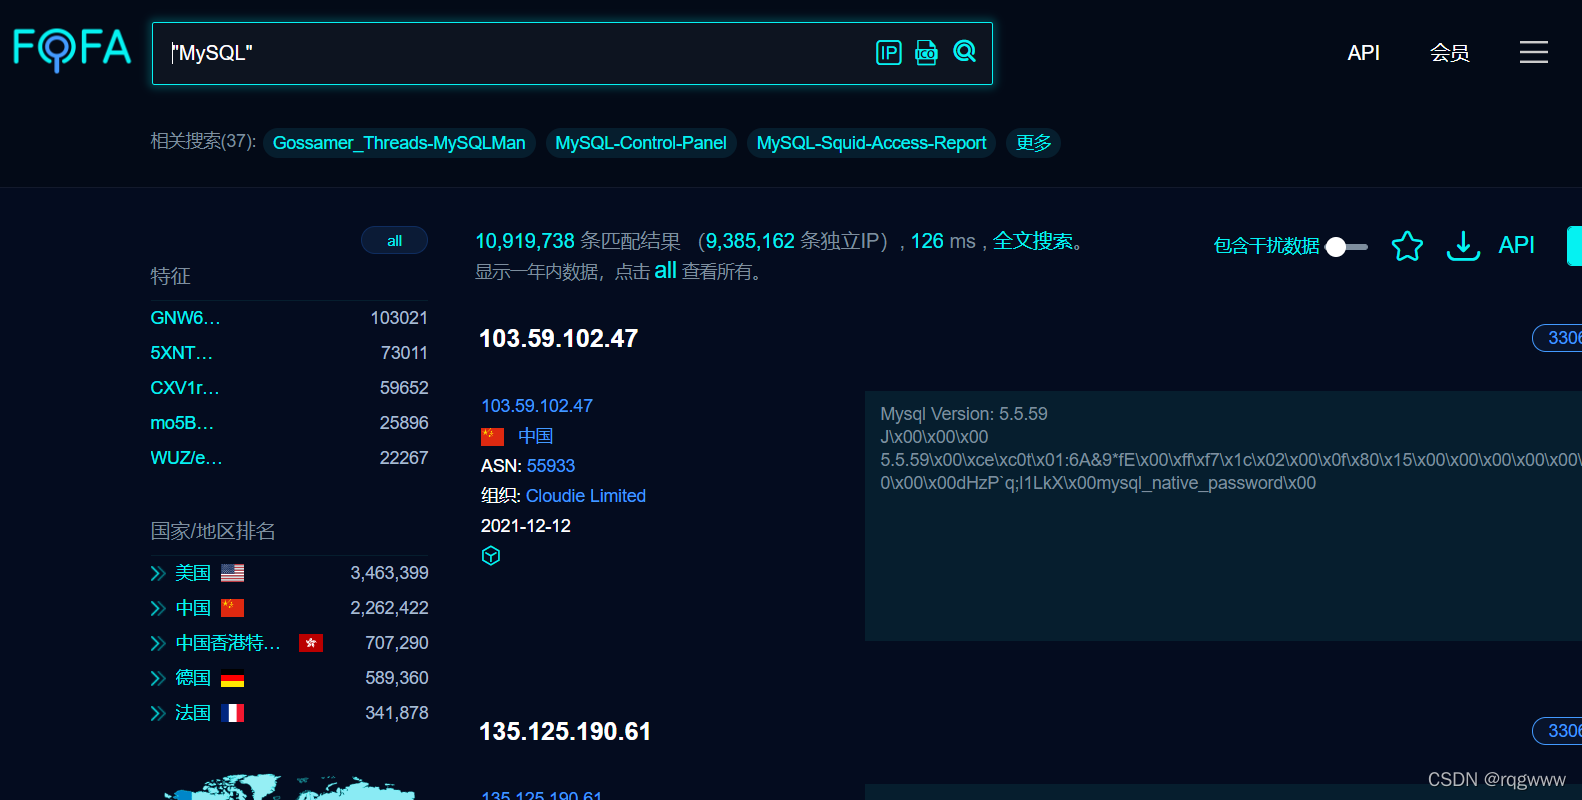
Task: Click the 103.59.102.47 result heading
Action: point(558,339)
